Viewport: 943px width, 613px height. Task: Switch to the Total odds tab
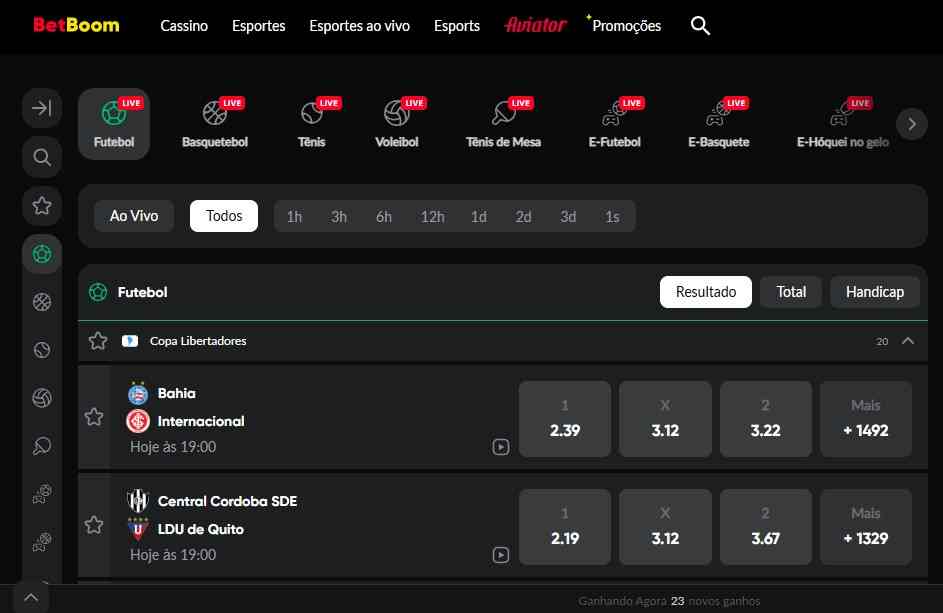pos(790,291)
